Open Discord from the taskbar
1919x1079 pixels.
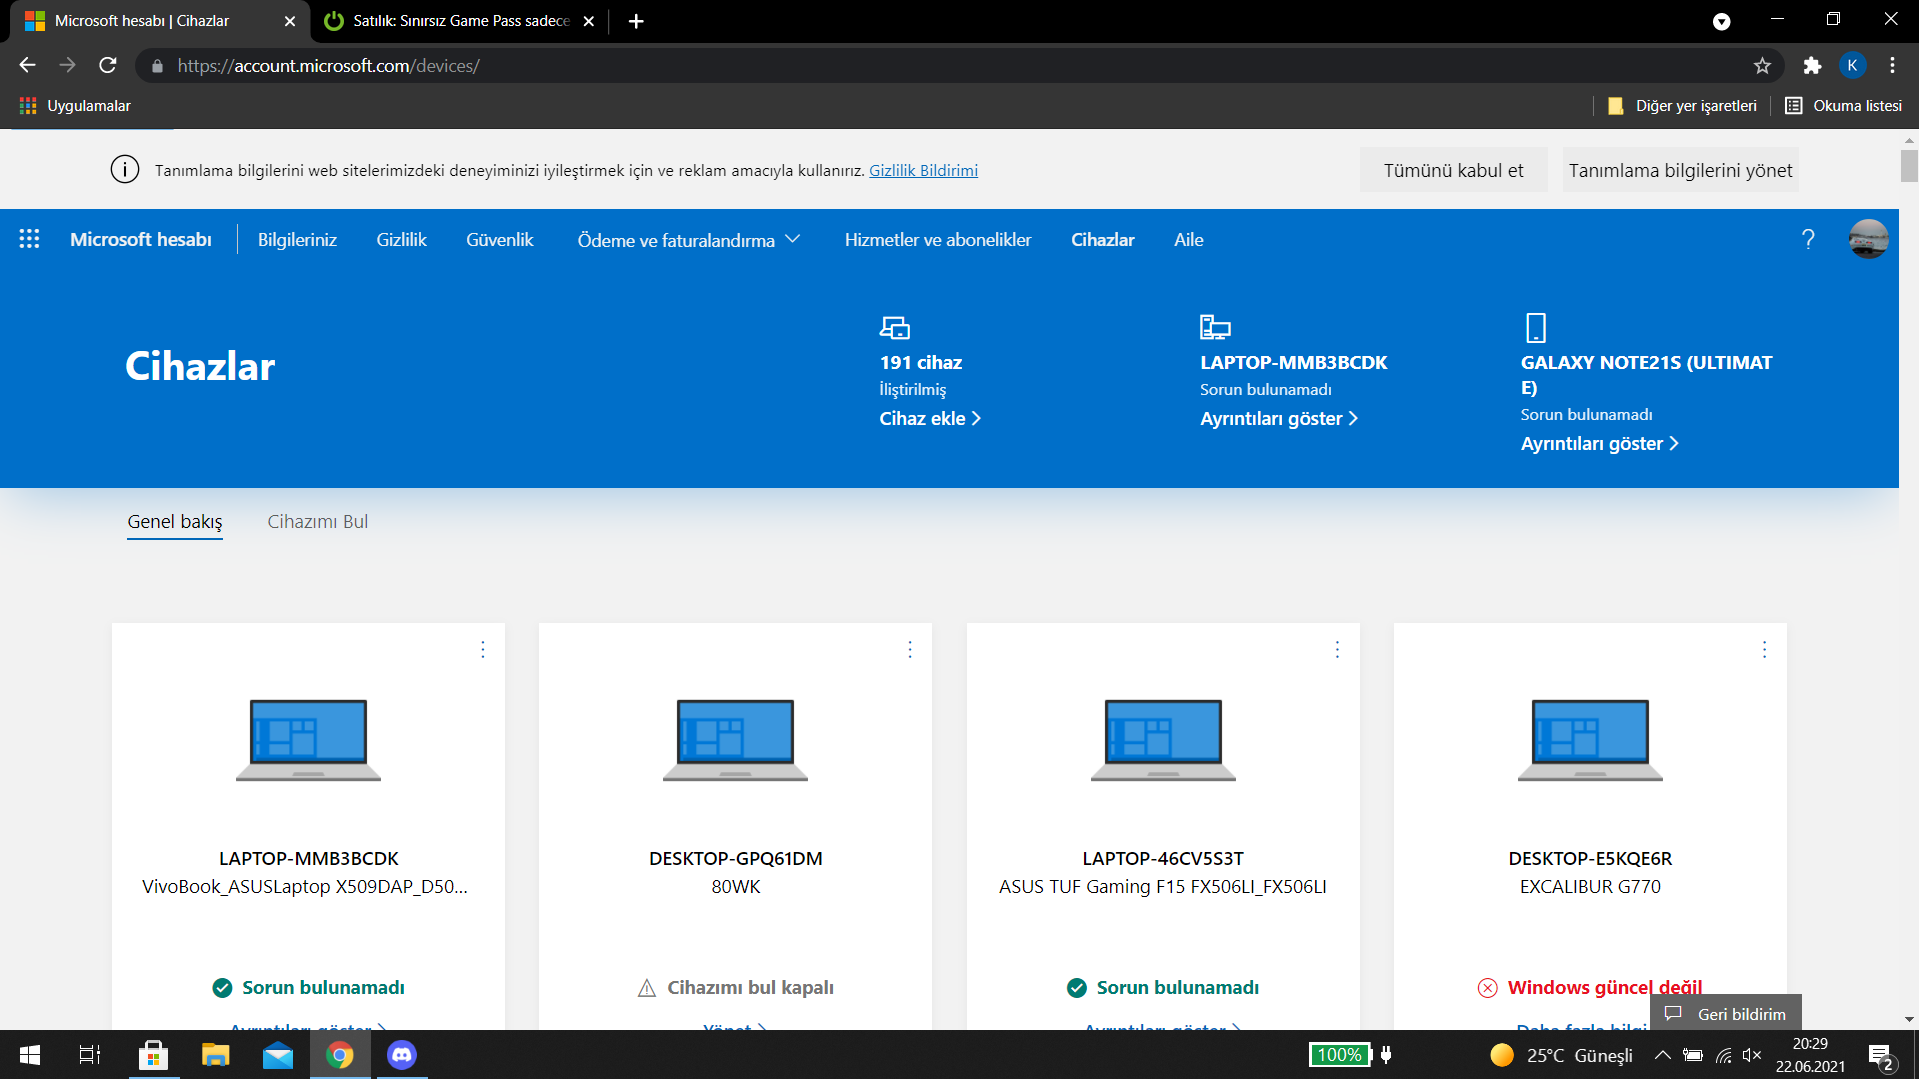coord(402,1055)
